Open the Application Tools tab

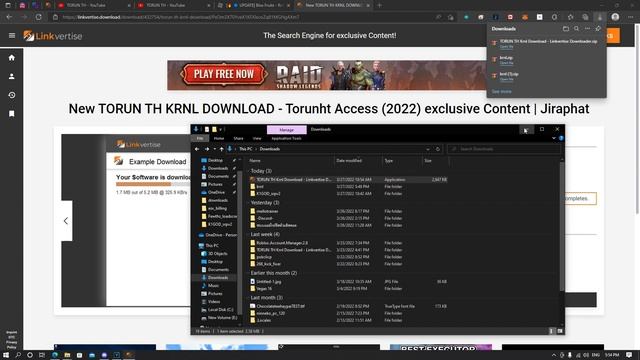pyautogui.click(x=286, y=138)
